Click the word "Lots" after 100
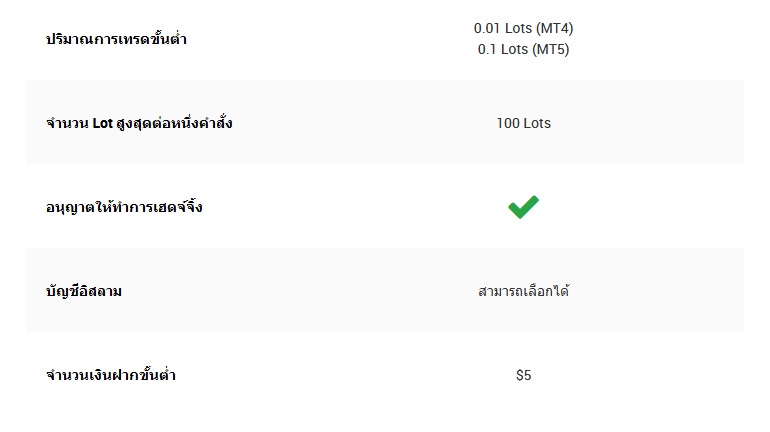 pyautogui.click(x=537, y=123)
